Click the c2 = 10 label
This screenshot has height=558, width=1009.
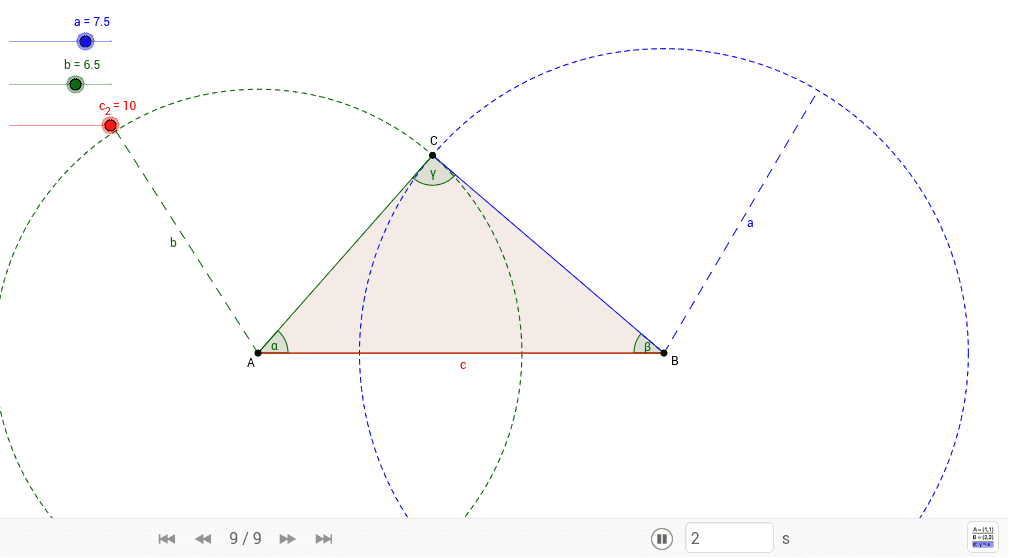pyautogui.click(x=118, y=107)
